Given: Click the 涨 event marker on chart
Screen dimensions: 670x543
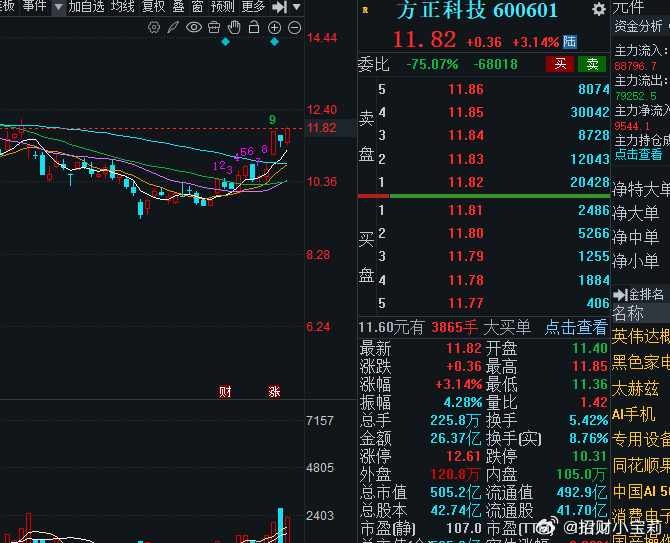Looking at the screenshot, I should tap(274, 391).
